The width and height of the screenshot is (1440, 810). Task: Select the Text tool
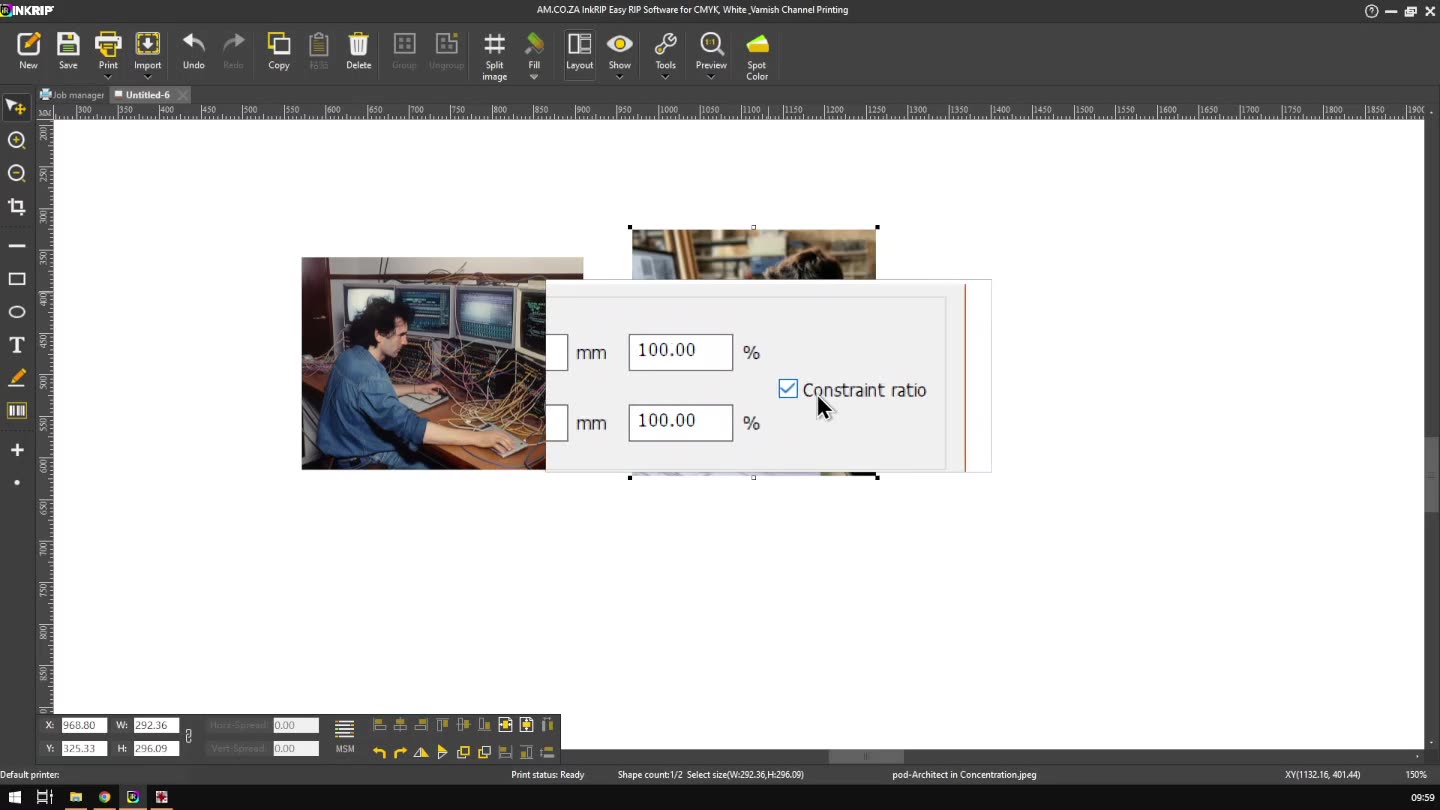point(17,345)
